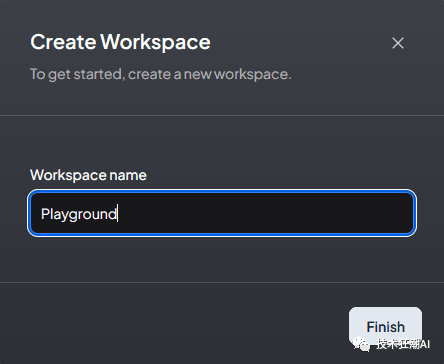Click the 'To get started' subtitle text
This screenshot has width=444, height=364.
(160, 74)
